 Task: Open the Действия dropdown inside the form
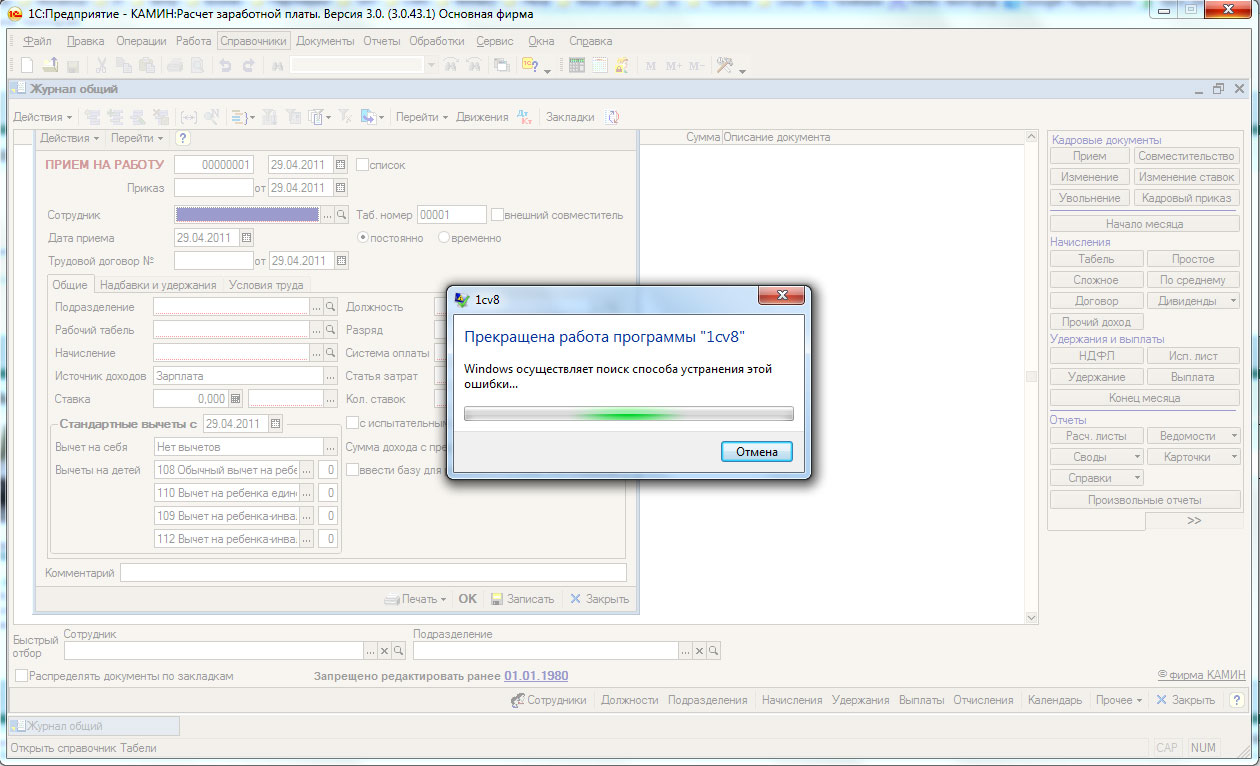70,138
